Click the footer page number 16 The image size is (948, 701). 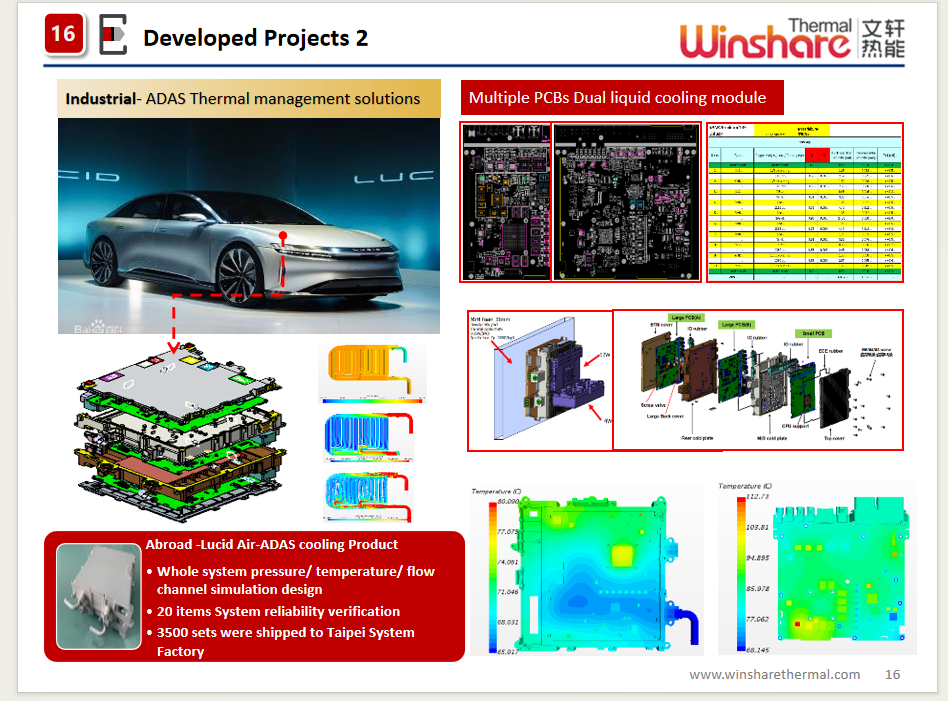[x=892, y=674]
